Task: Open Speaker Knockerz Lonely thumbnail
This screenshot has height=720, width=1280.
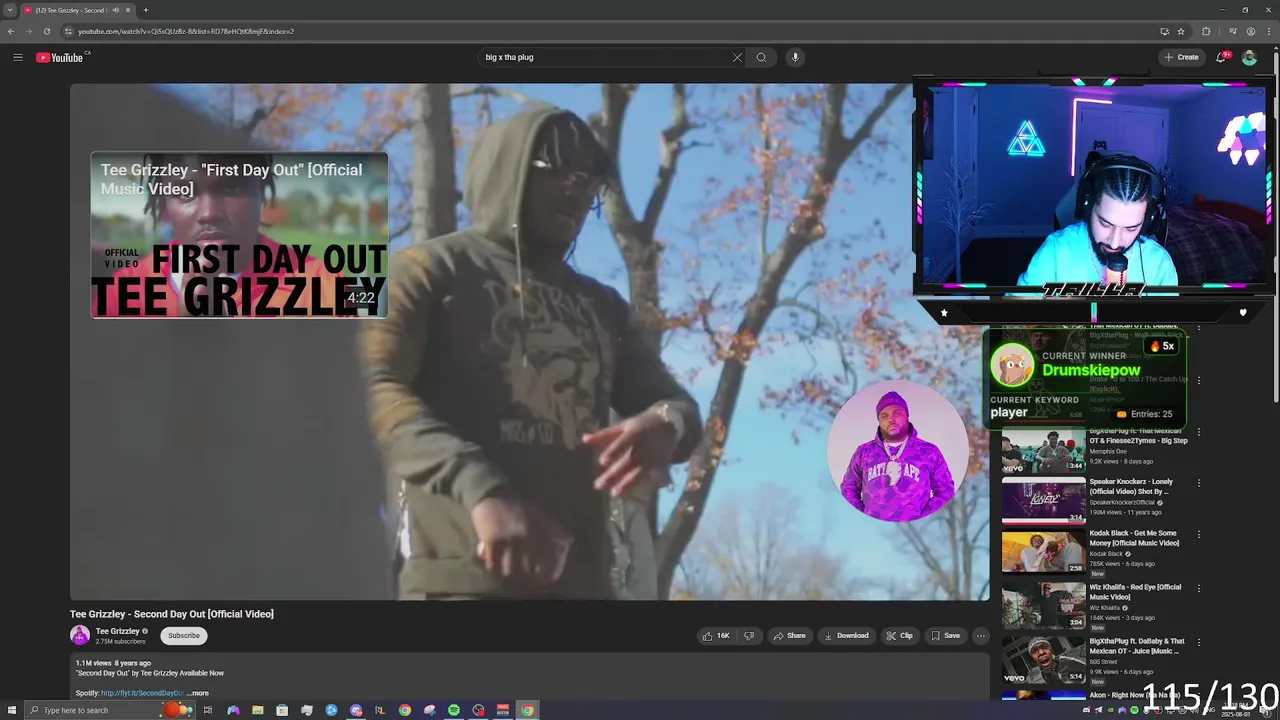Action: (x=1044, y=501)
